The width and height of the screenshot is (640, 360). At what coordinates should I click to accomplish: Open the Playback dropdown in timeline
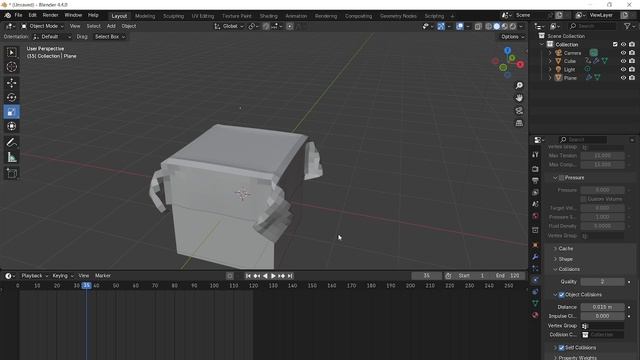(34, 276)
